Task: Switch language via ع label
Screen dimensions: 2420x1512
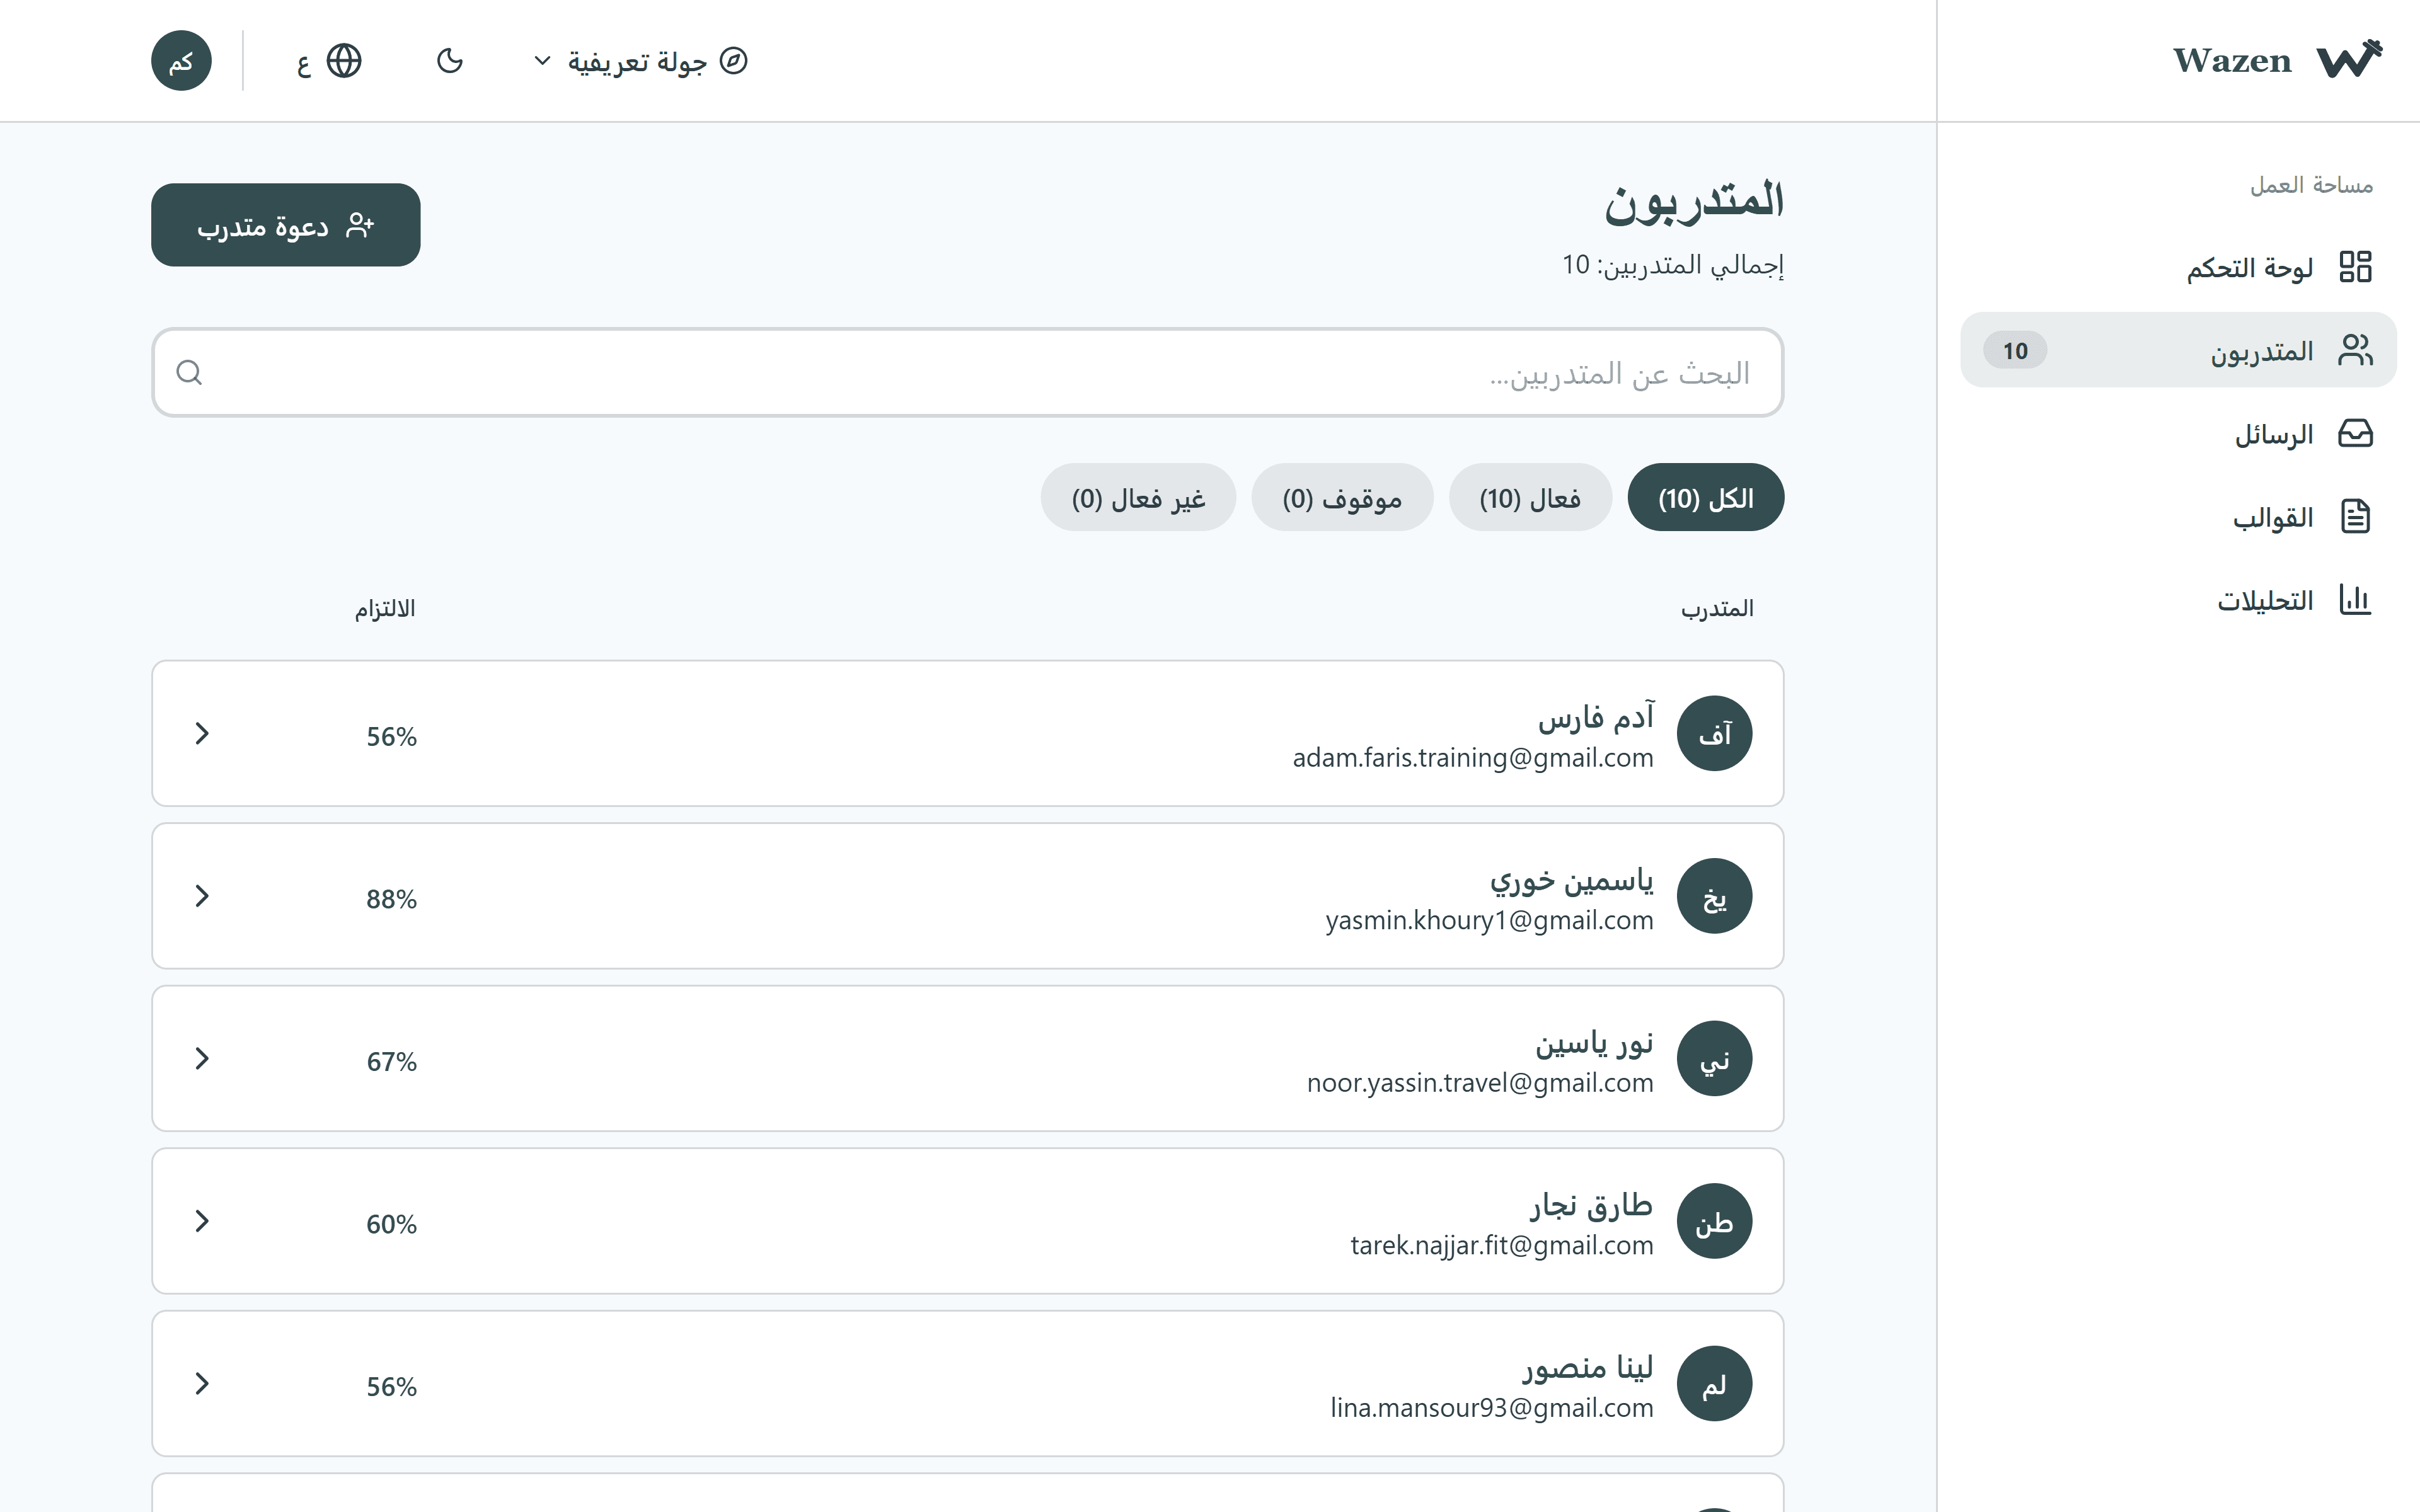Action: (304, 66)
